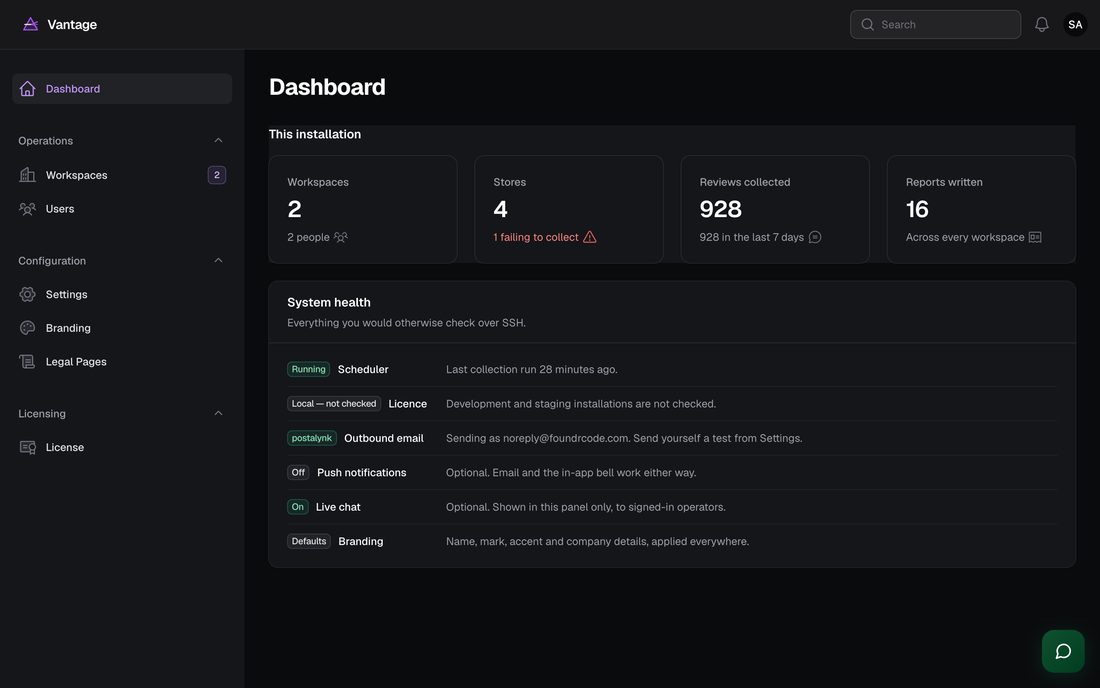Click the 'Off' badge for Push notifications

click(x=298, y=472)
